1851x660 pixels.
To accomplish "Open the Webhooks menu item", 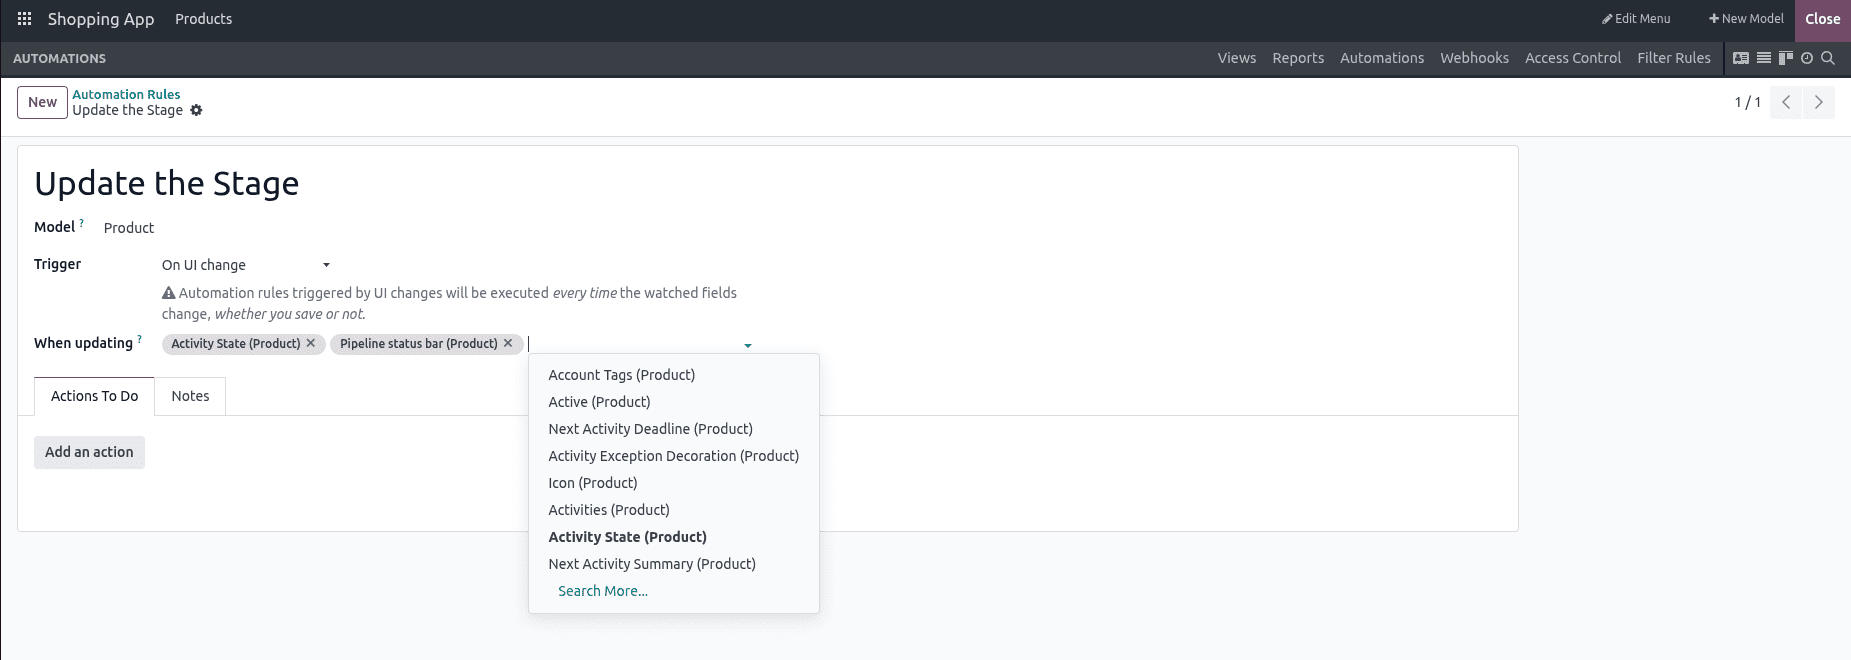I will (1474, 58).
